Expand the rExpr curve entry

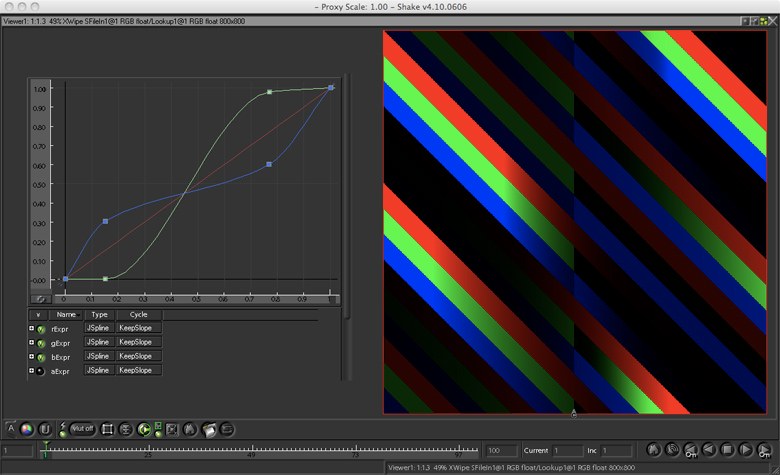coord(32,328)
